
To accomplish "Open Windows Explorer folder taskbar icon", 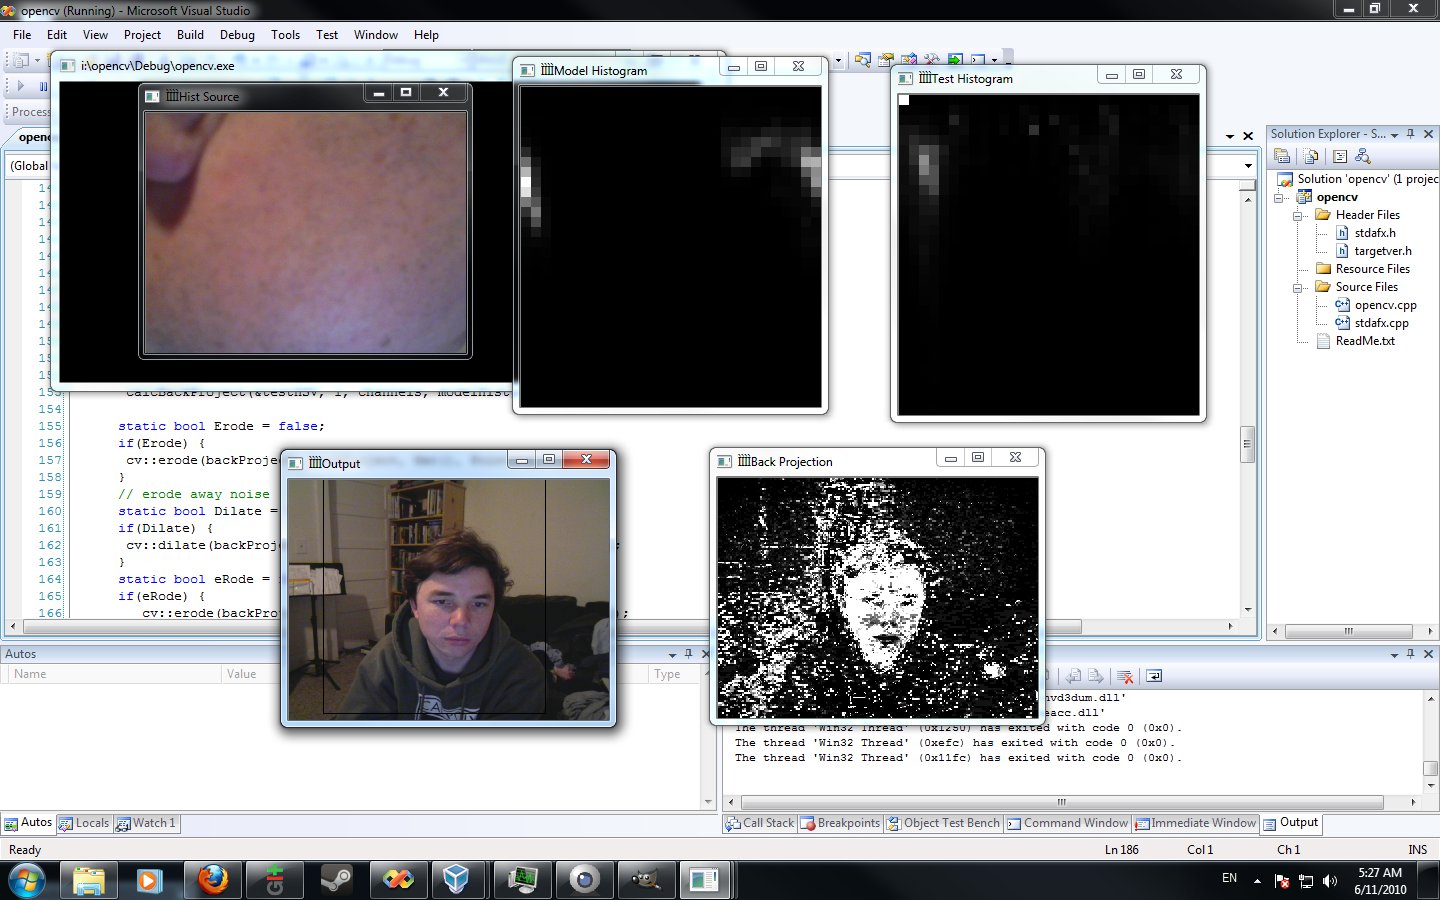I will click(x=88, y=880).
